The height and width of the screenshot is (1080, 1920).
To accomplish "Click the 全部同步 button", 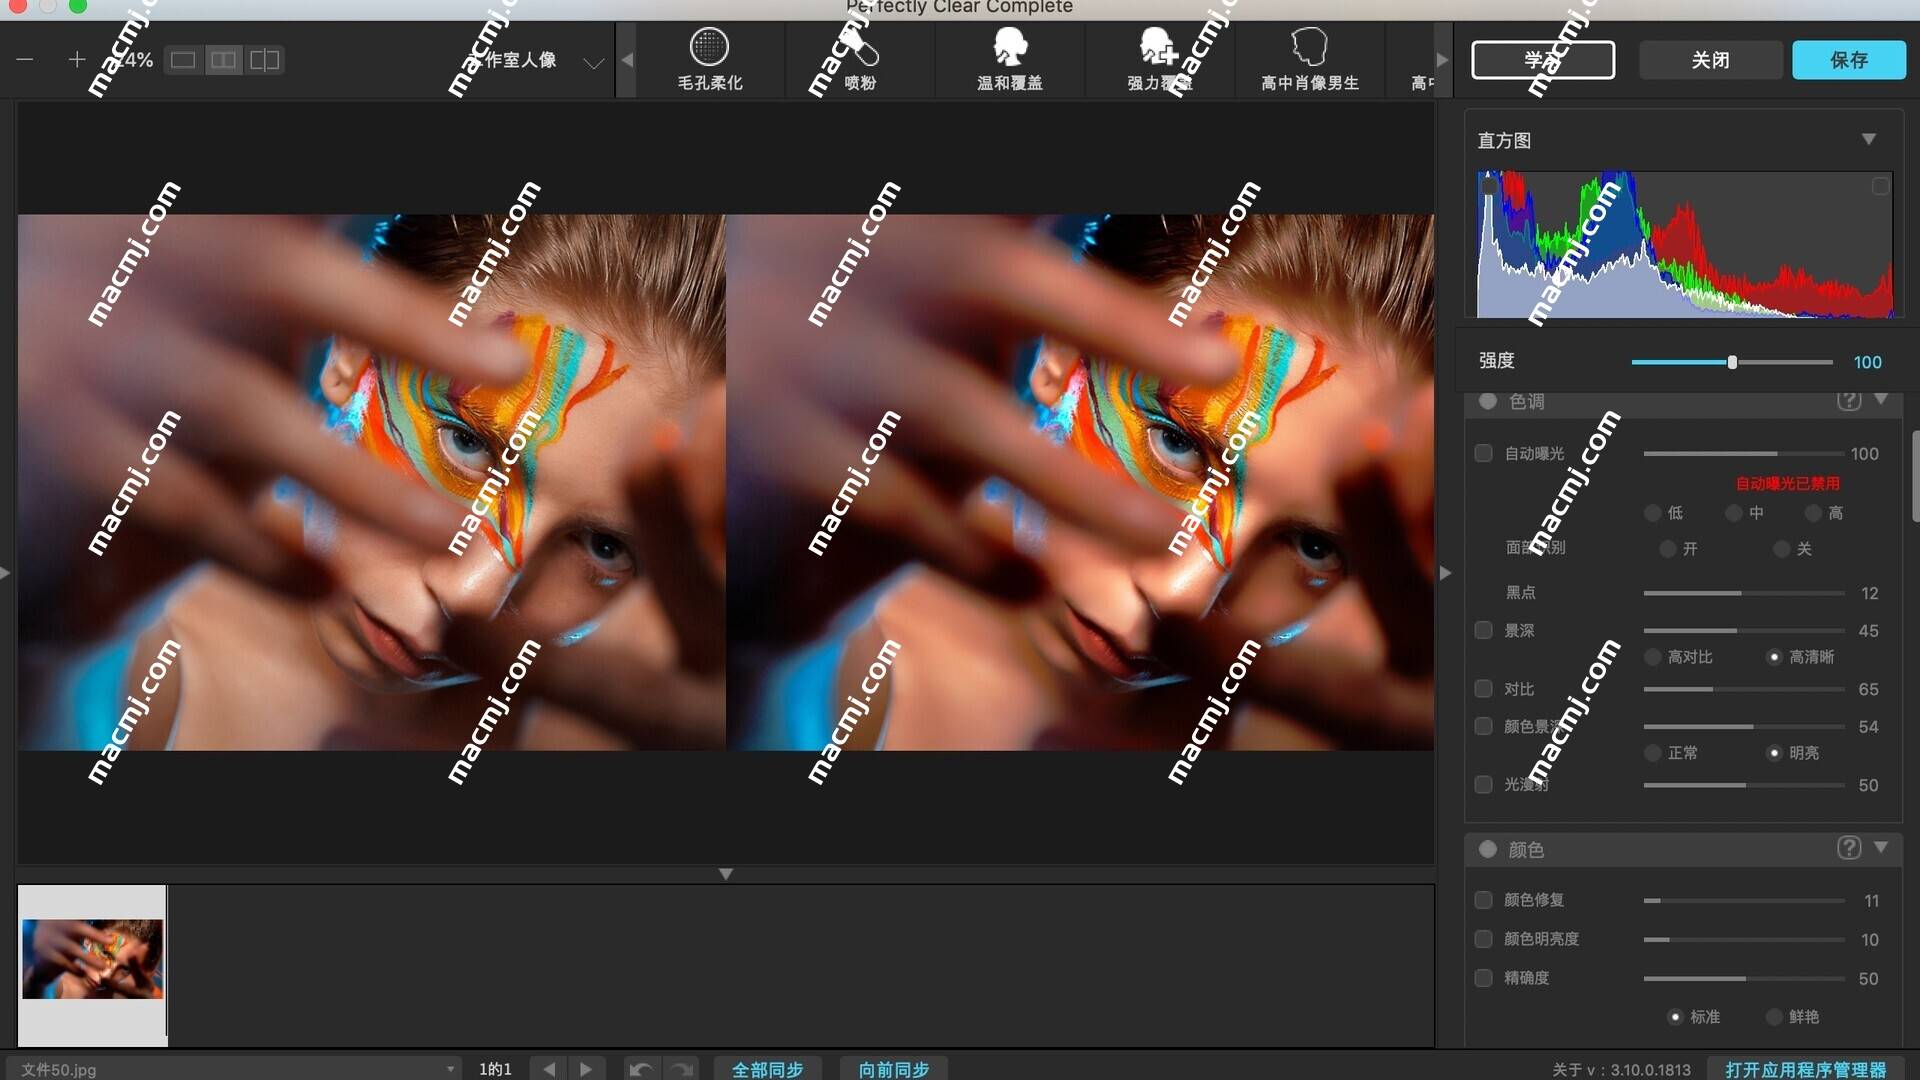I will point(768,1069).
